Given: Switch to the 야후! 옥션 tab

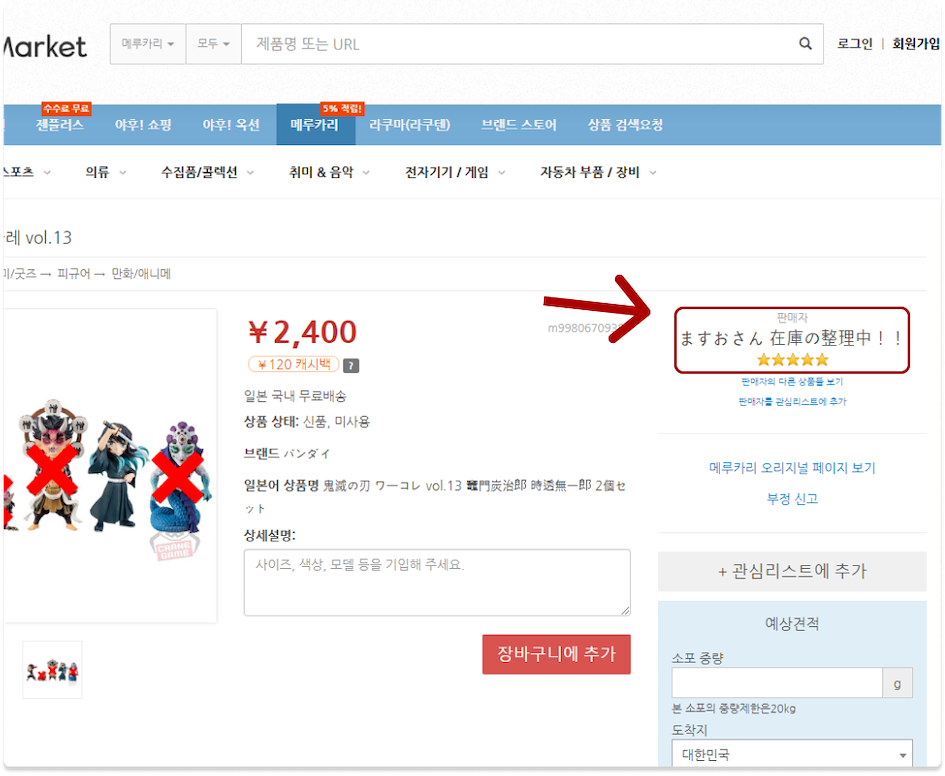Looking at the screenshot, I should tap(231, 125).
